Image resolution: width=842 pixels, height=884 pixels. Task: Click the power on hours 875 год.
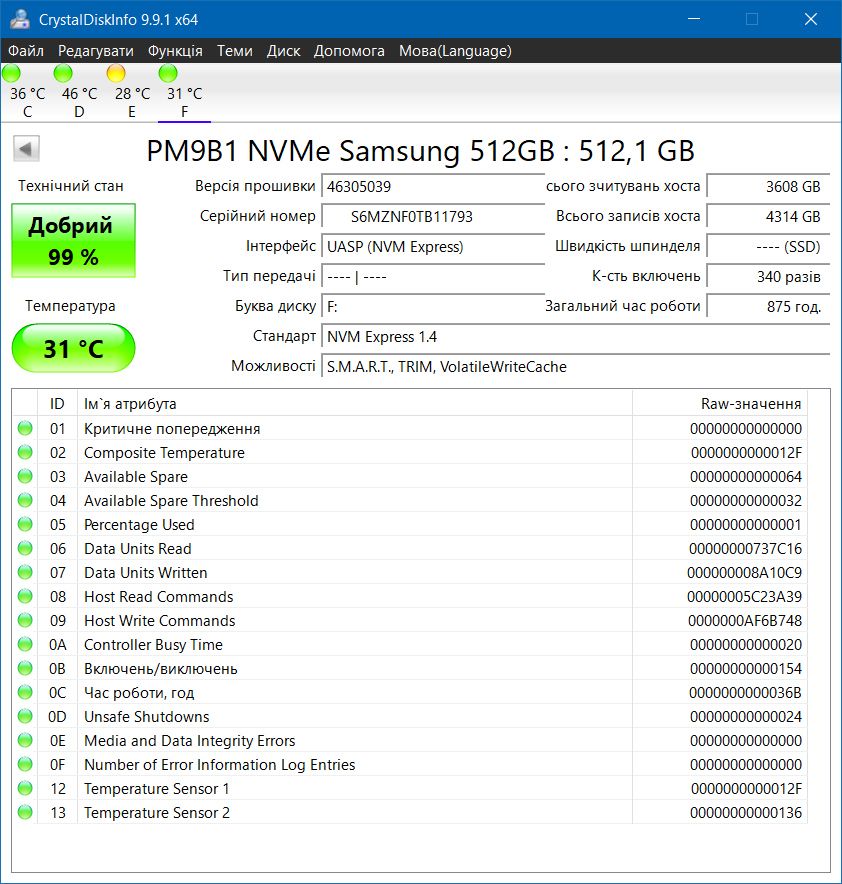click(768, 307)
